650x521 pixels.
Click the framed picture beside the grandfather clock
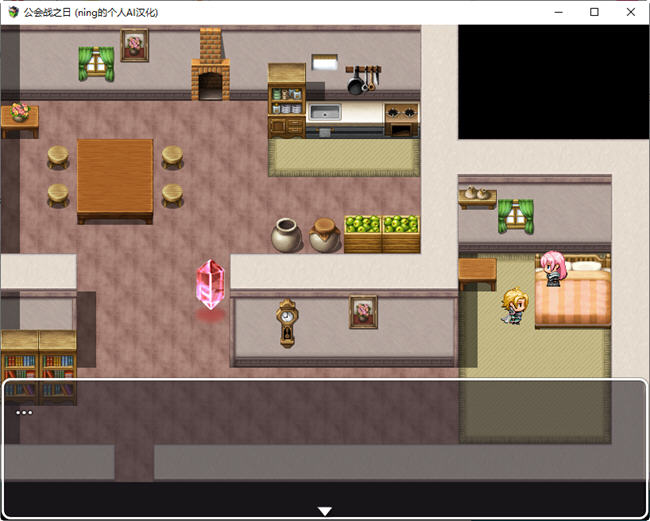click(363, 311)
